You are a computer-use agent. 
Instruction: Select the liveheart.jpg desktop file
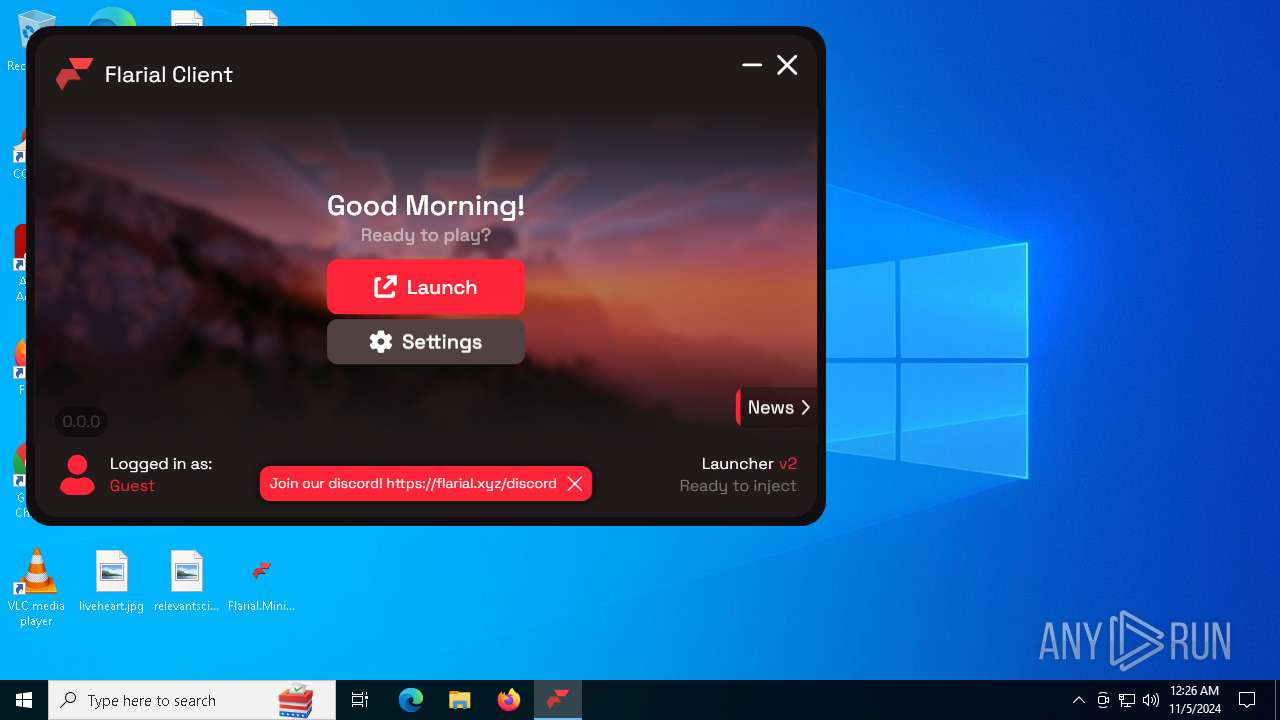(x=111, y=582)
